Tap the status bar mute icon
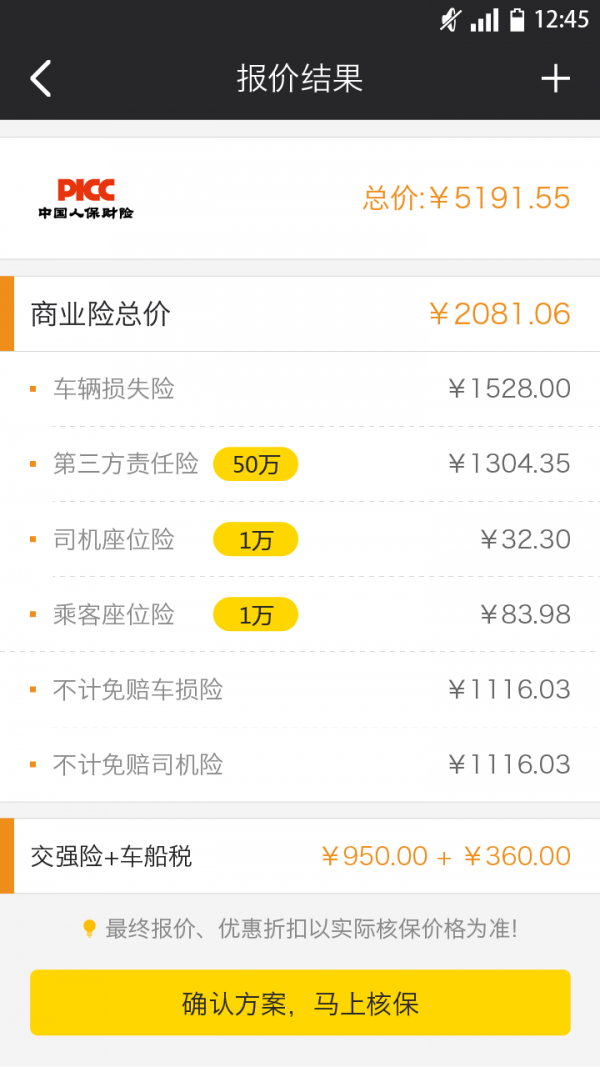 [451, 17]
